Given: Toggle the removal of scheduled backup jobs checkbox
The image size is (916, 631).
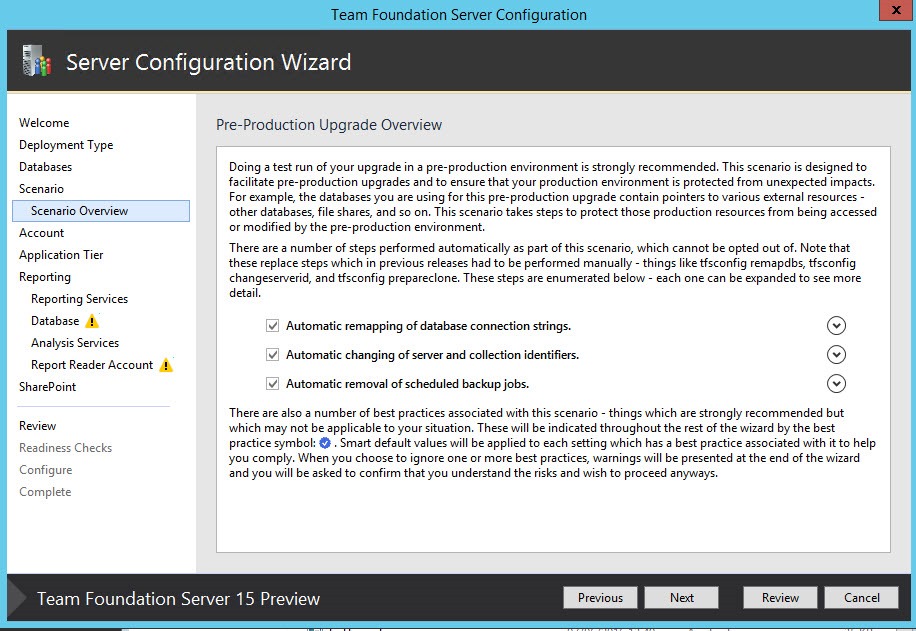Looking at the screenshot, I should (x=272, y=384).
